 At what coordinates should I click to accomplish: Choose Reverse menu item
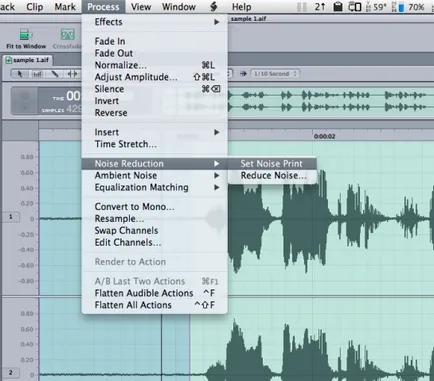coord(155,113)
